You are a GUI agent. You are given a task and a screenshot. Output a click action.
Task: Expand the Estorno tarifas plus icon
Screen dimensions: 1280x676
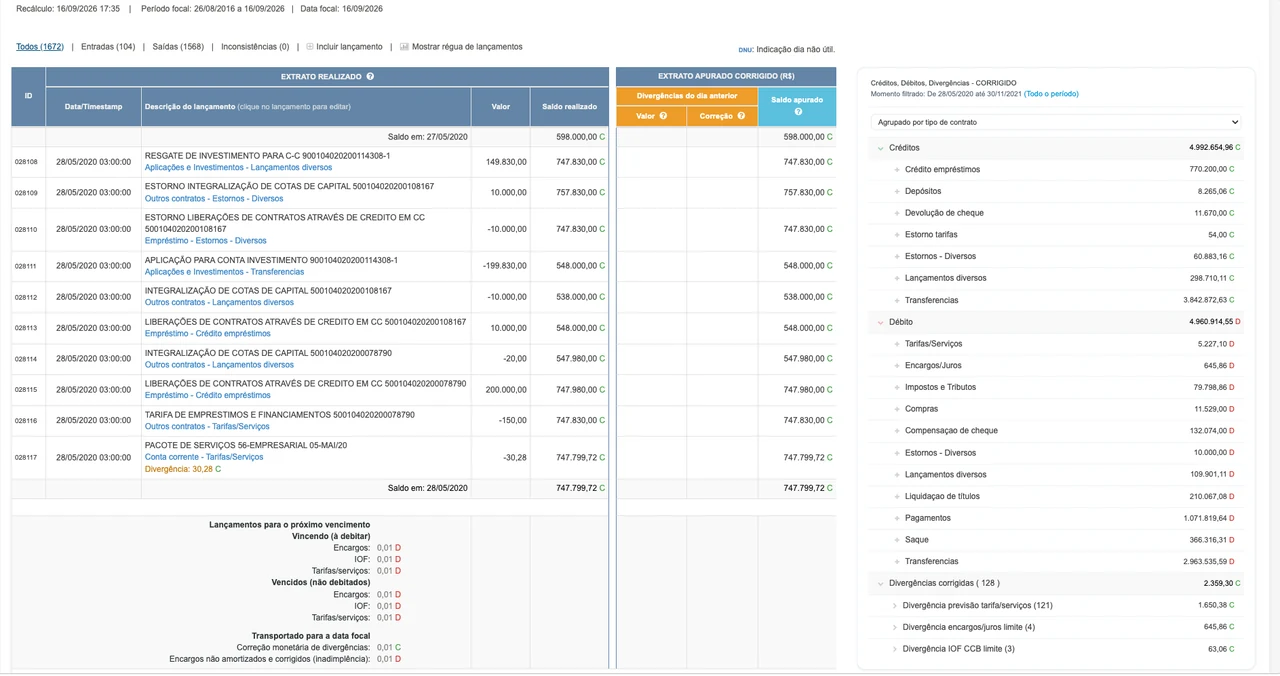pyautogui.click(x=897, y=235)
